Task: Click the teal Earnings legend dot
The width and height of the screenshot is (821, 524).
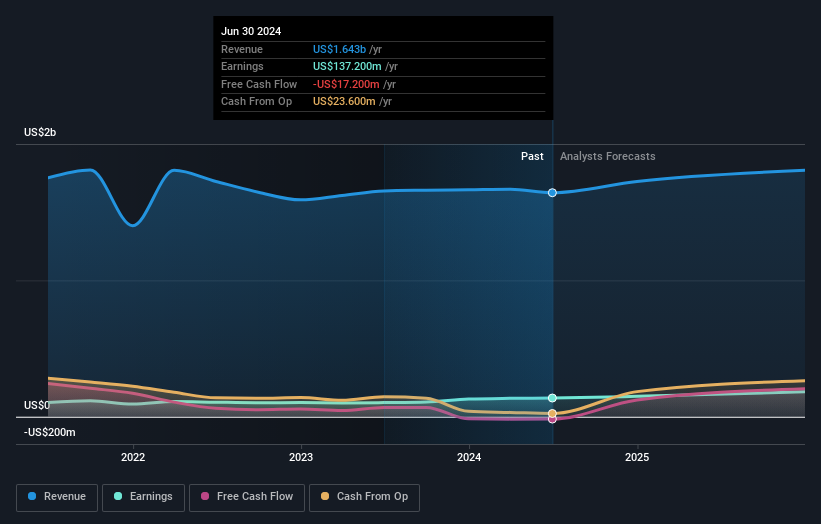Action: click(118, 496)
